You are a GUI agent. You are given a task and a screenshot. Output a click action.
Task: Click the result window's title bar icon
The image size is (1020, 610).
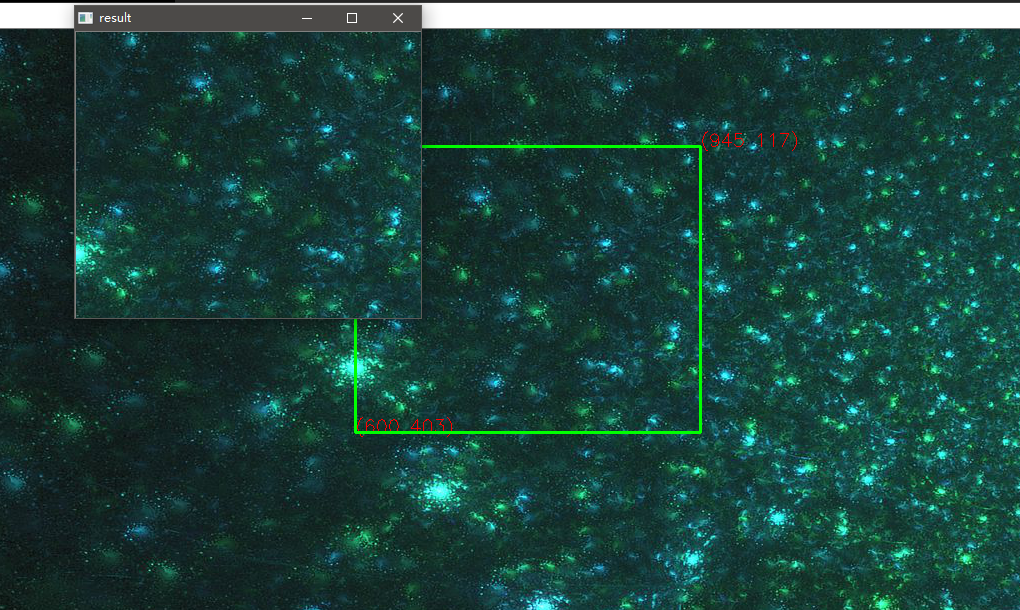coord(86,18)
